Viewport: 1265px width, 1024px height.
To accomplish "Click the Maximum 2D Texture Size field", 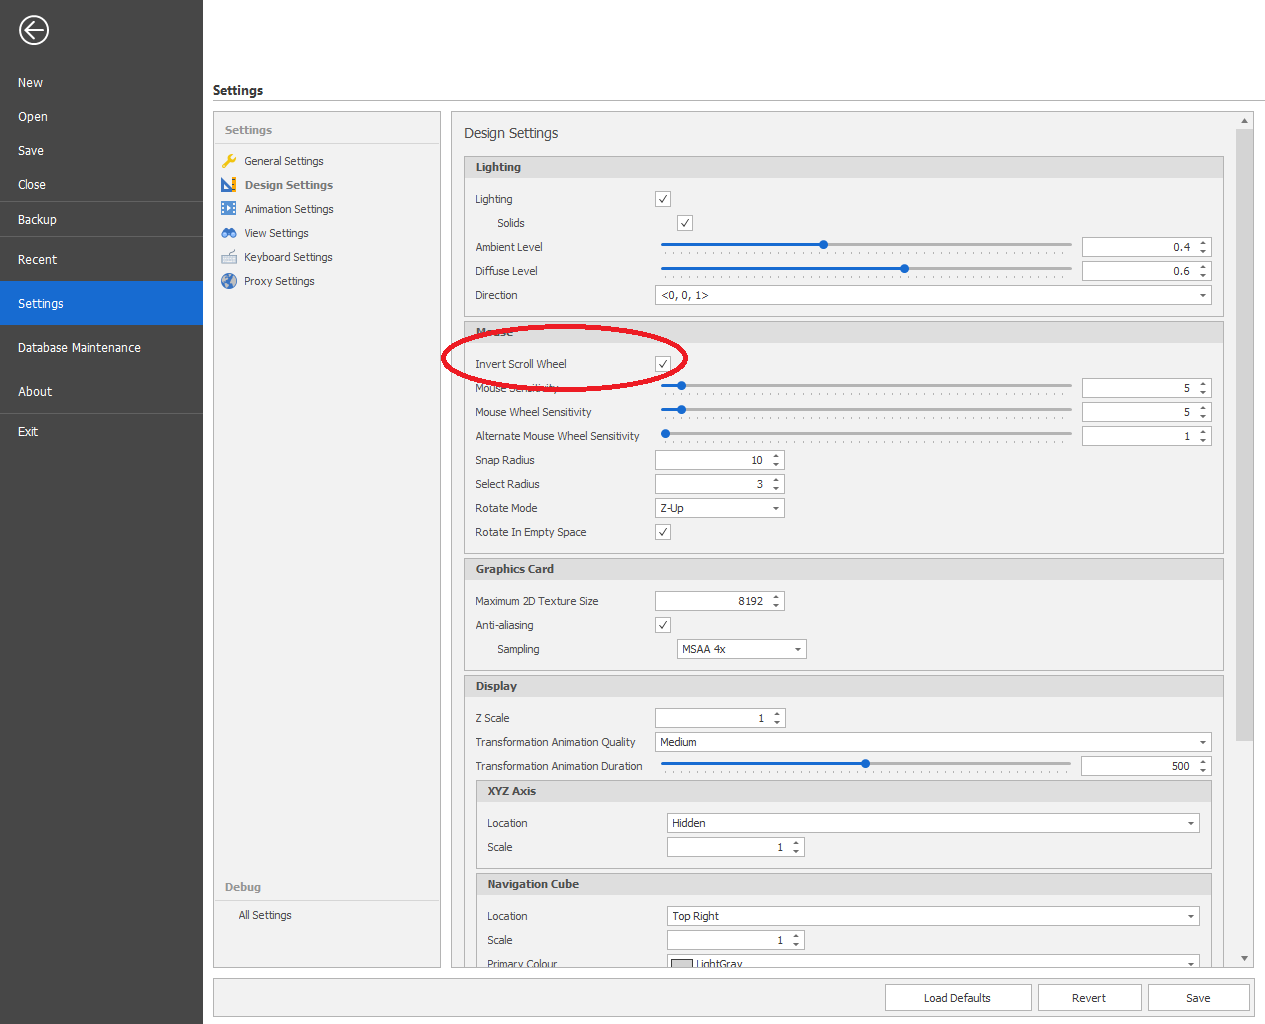I will click(712, 601).
